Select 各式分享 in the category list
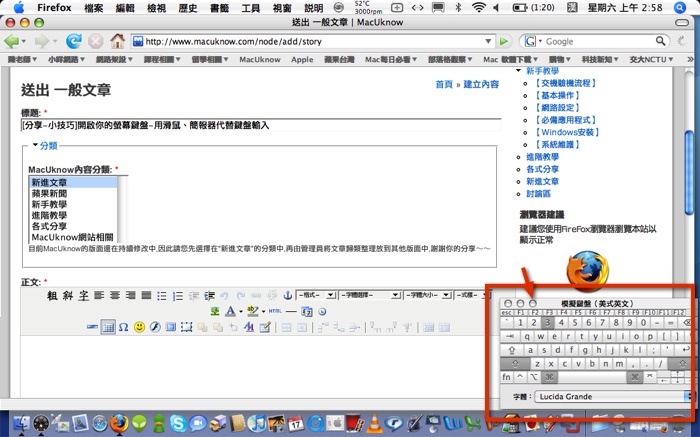Image resolution: width=700 pixels, height=437 pixels. 74,226
